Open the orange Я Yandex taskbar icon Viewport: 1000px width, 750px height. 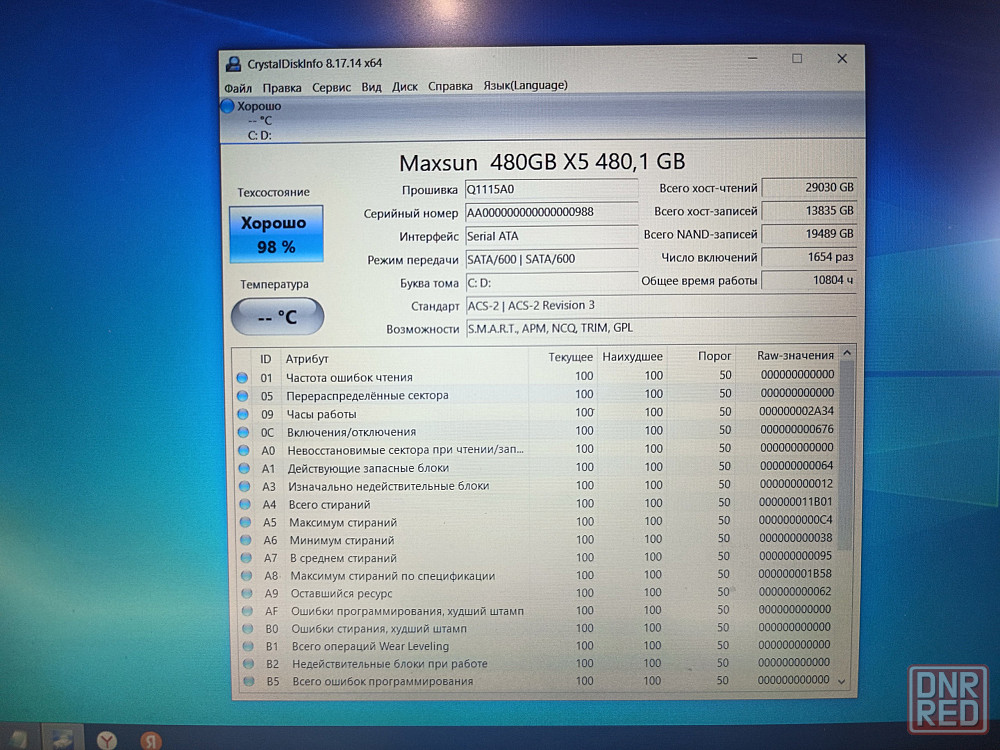(x=151, y=740)
